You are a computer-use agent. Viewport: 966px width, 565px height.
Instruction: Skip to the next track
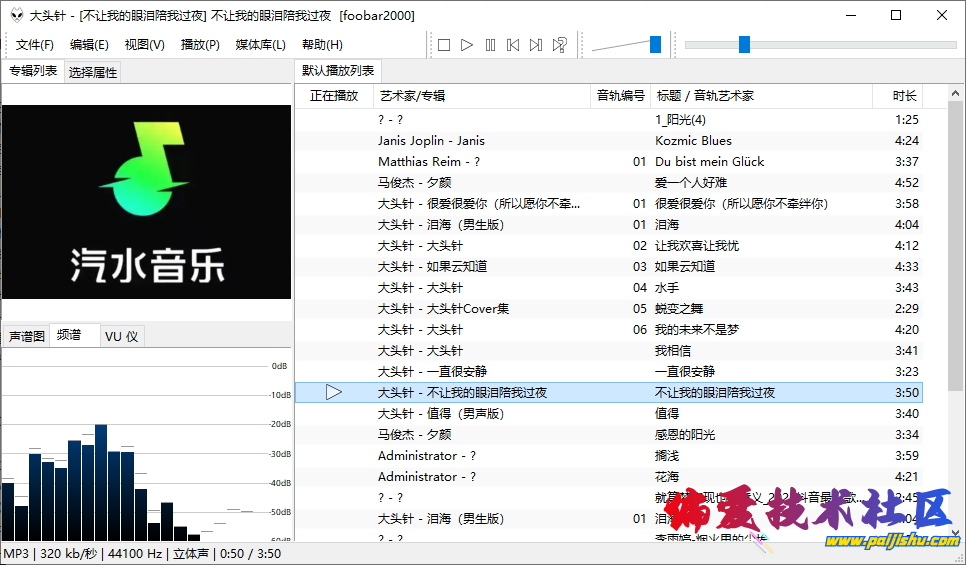click(536, 45)
